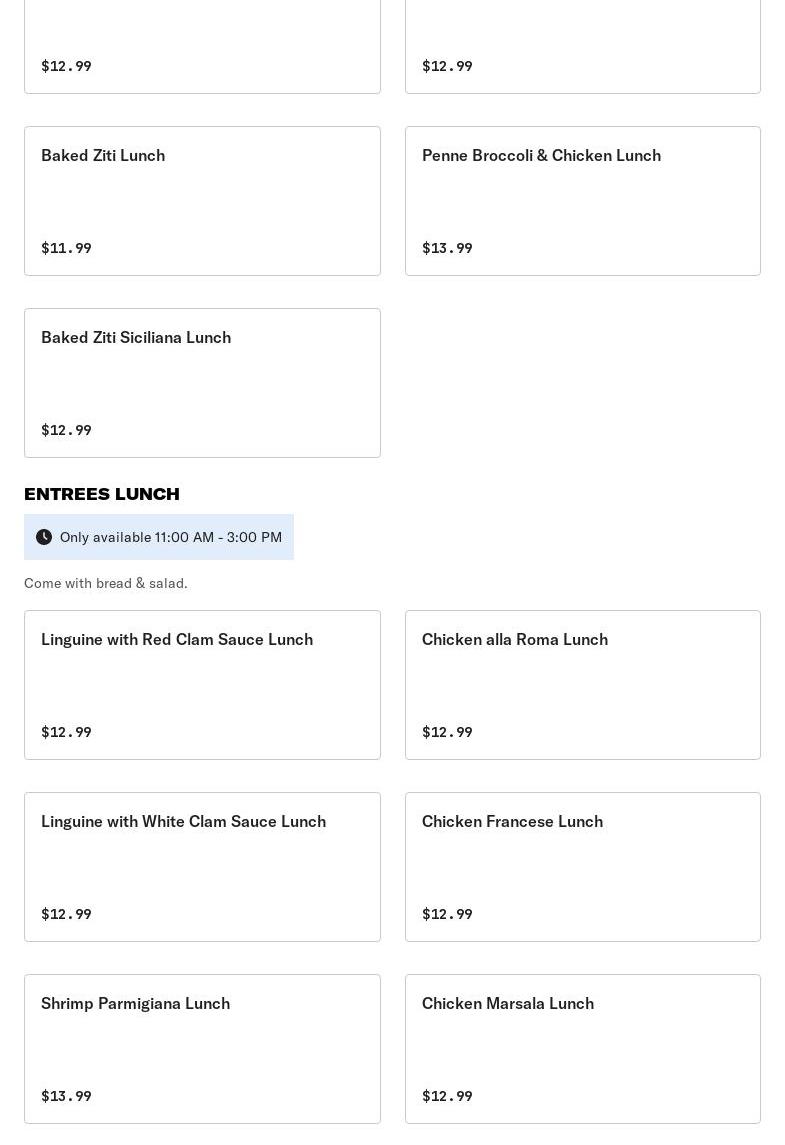Select Penne Broccoli & Chicken Lunch
Image resolution: width=785 pixels, height=1145 pixels.
click(x=541, y=155)
